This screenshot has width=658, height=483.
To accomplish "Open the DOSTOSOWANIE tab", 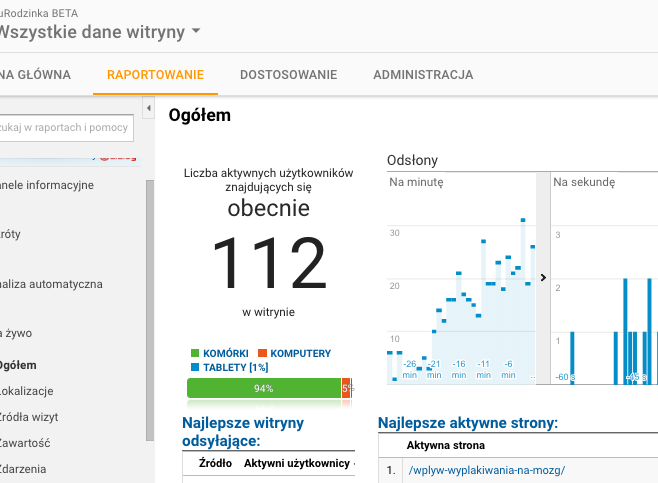I will click(288, 75).
